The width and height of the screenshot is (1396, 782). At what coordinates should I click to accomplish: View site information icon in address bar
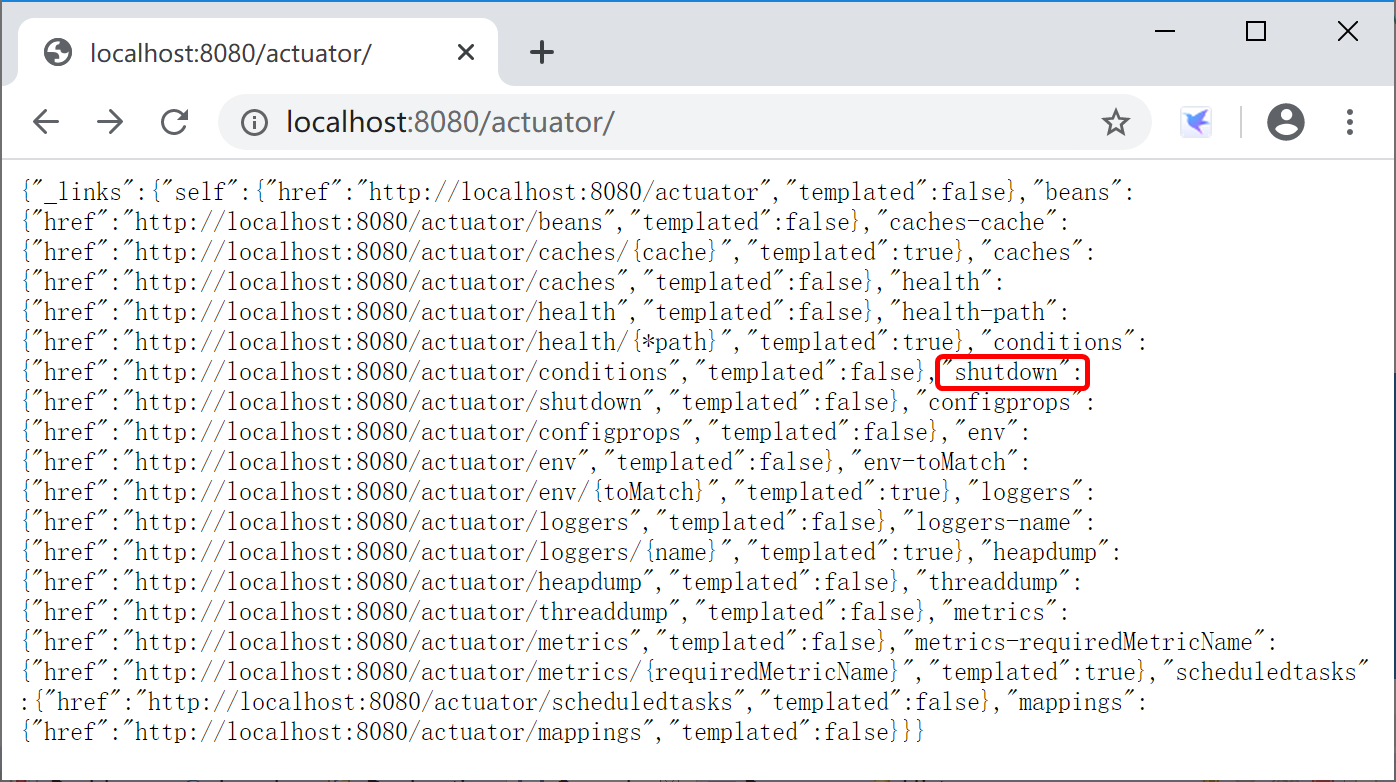(x=255, y=122)
